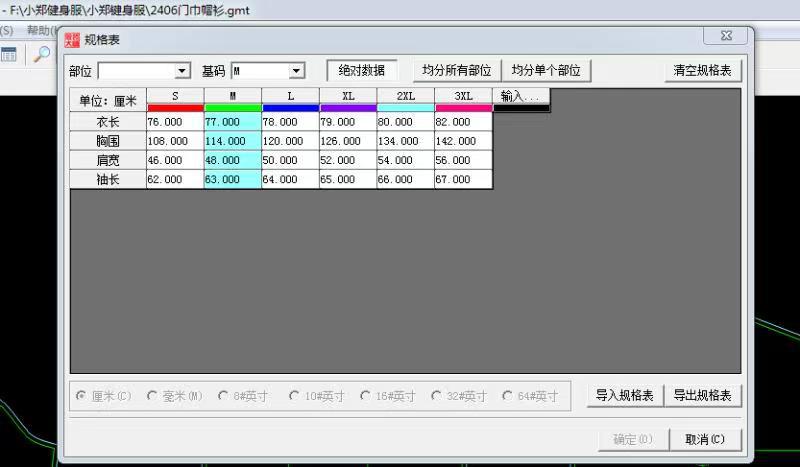Select the 肩宽 row header
The image size is (800, 467).
coord(108,160)
